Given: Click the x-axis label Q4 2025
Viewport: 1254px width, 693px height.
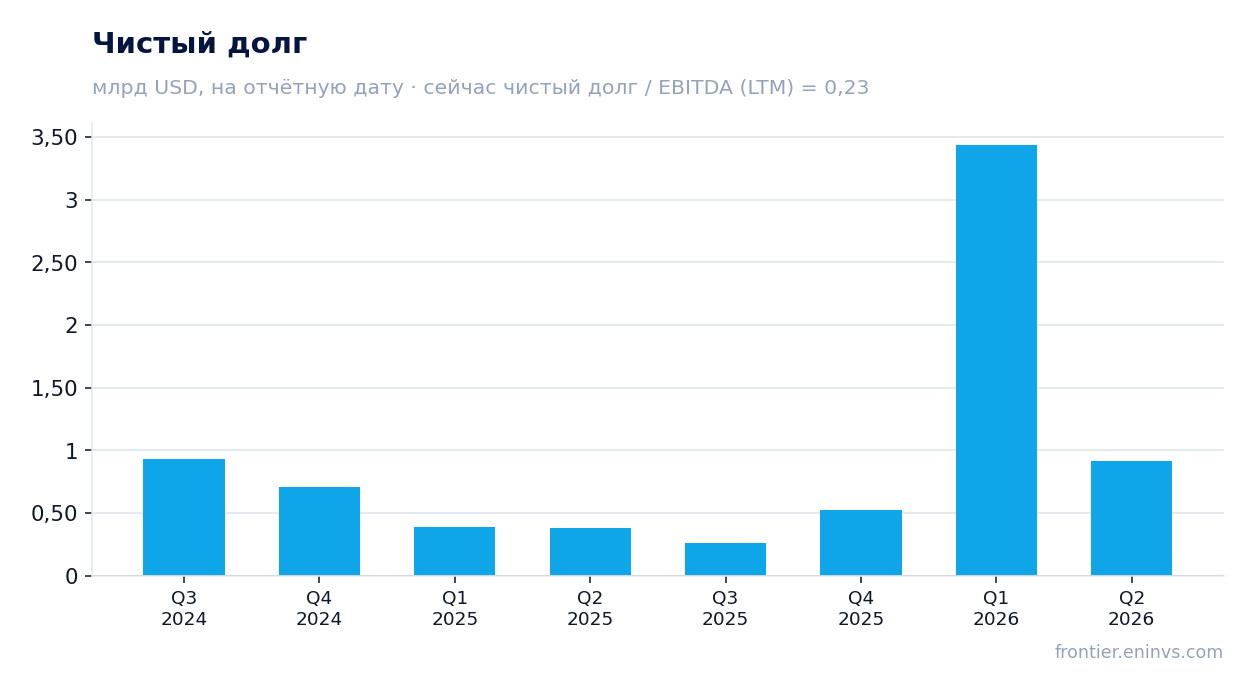Looking at the screenshot, I should [861, 609].
